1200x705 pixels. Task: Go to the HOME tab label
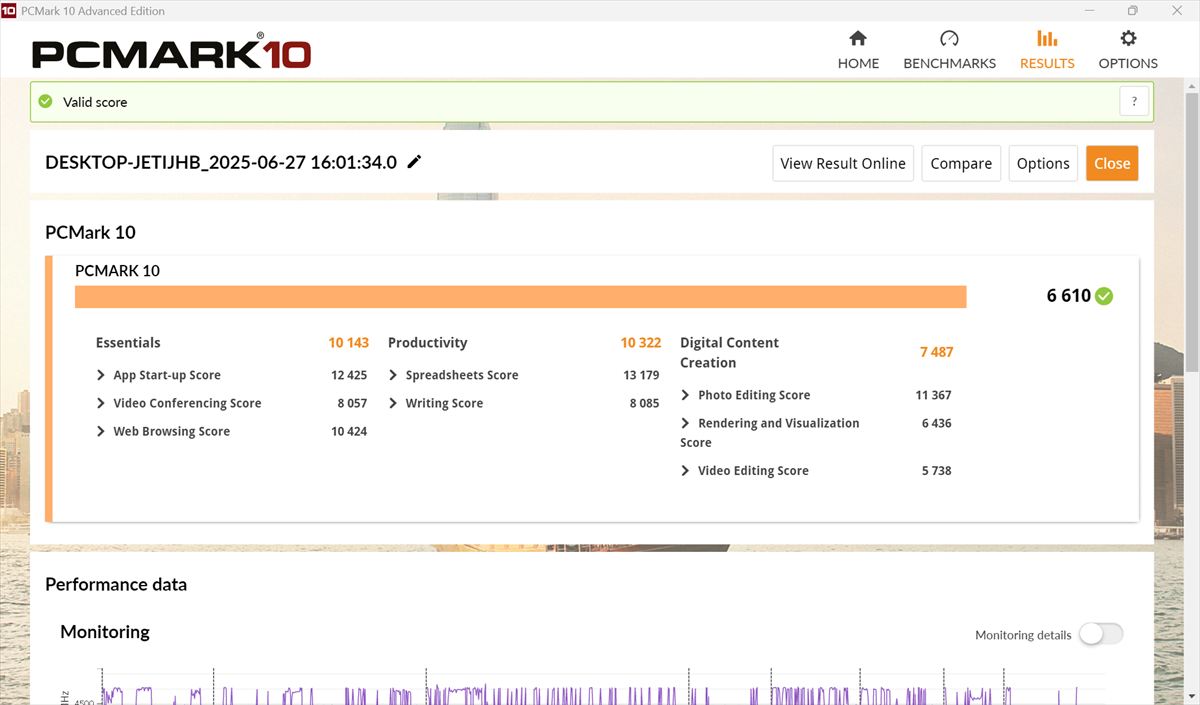pyautogui.click(x=858, y=63)
